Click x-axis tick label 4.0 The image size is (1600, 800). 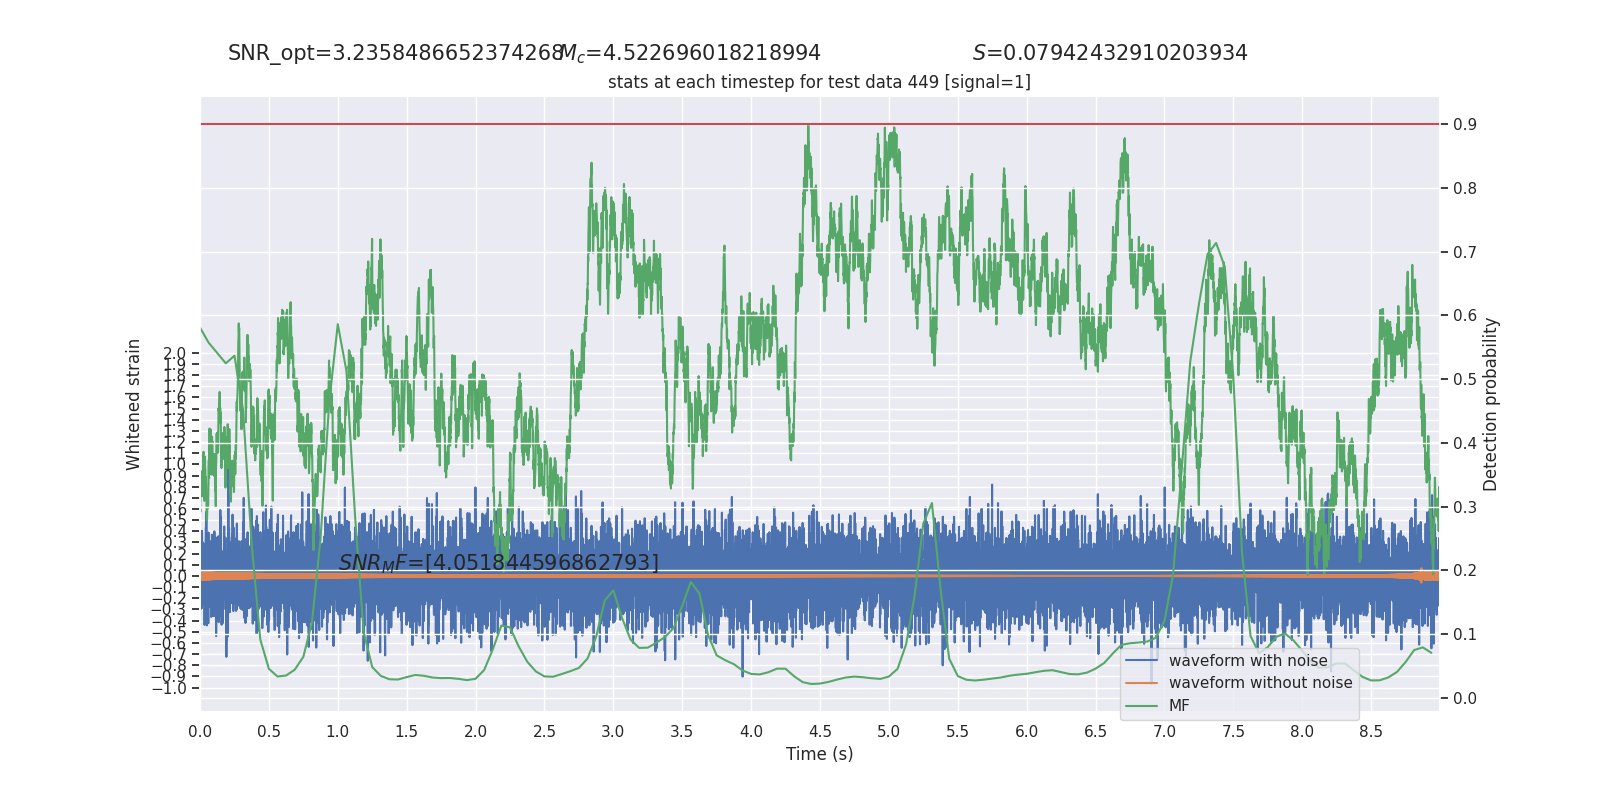(751, 732)
